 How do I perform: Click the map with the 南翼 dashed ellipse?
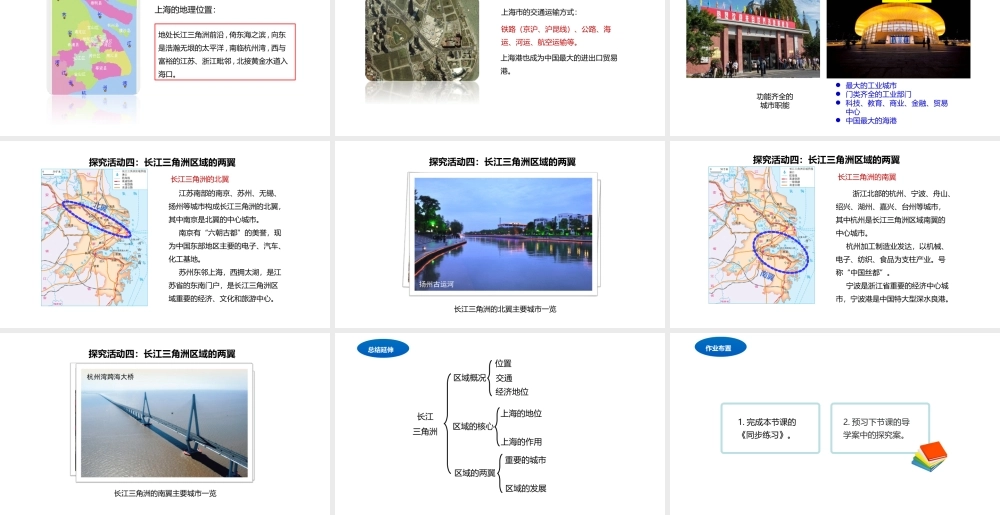pos(761,235)
